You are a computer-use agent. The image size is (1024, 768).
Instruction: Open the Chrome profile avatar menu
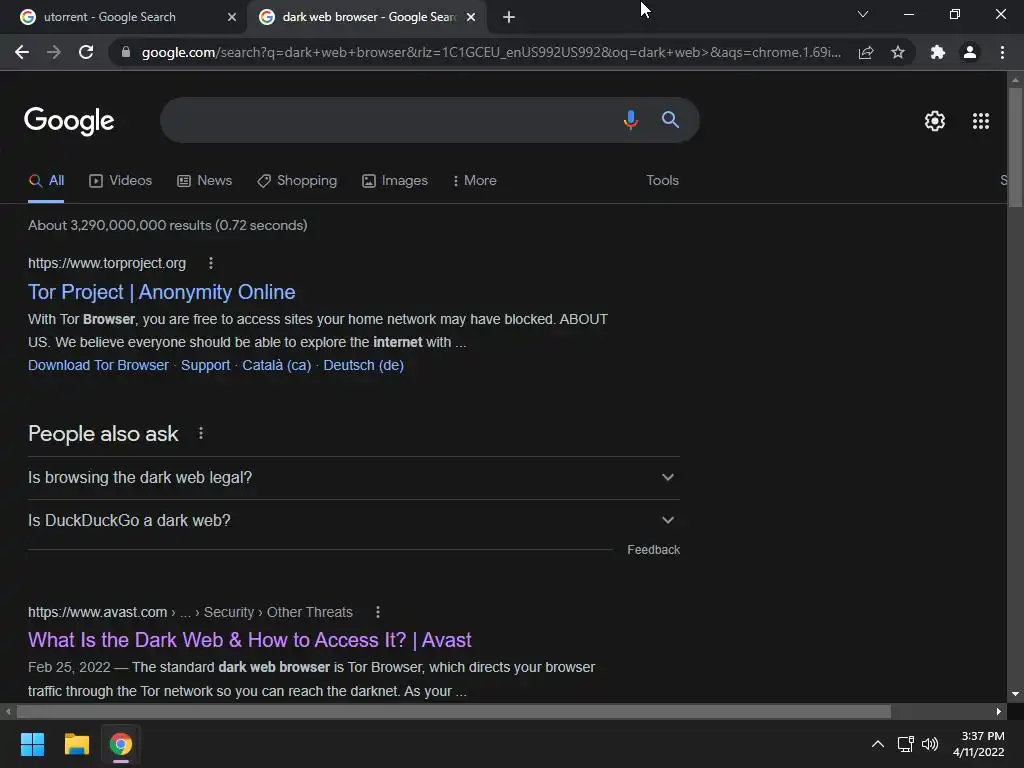[x=970, y=52]
